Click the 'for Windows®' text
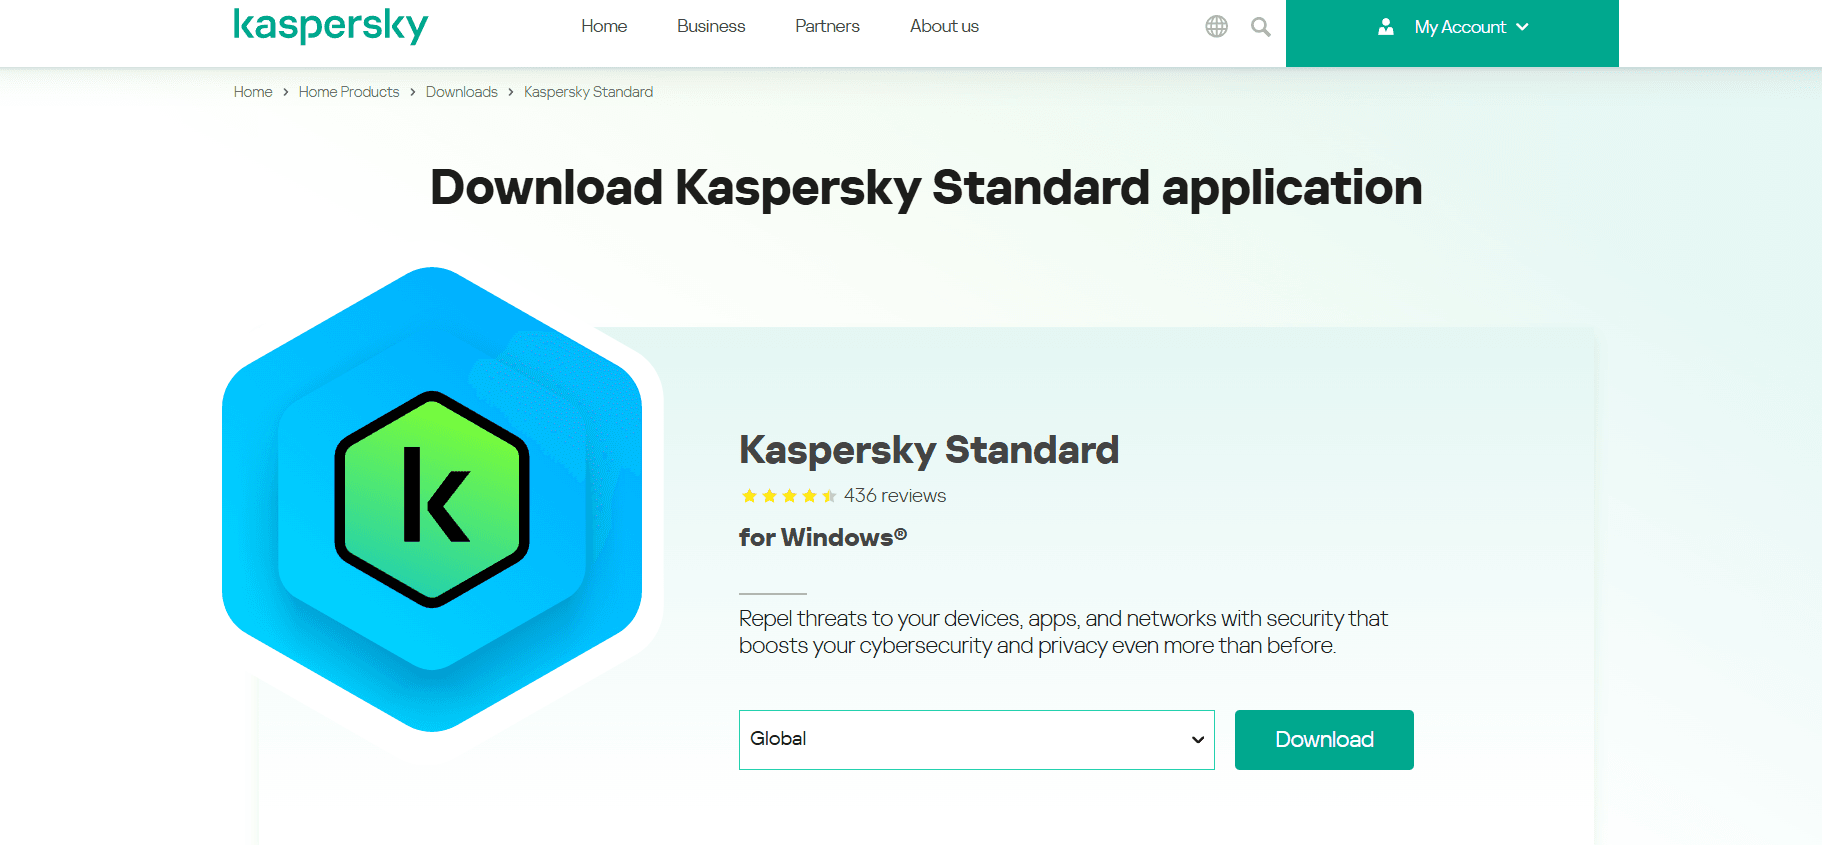This screenshot has height=845, width=1822. pyautogui.click(x=823, y=538)
